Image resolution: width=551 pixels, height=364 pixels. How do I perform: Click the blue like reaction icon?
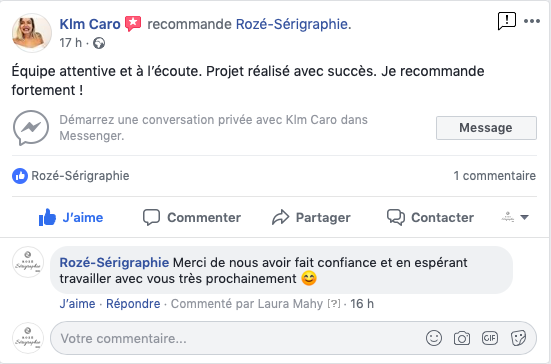[20, 176]
